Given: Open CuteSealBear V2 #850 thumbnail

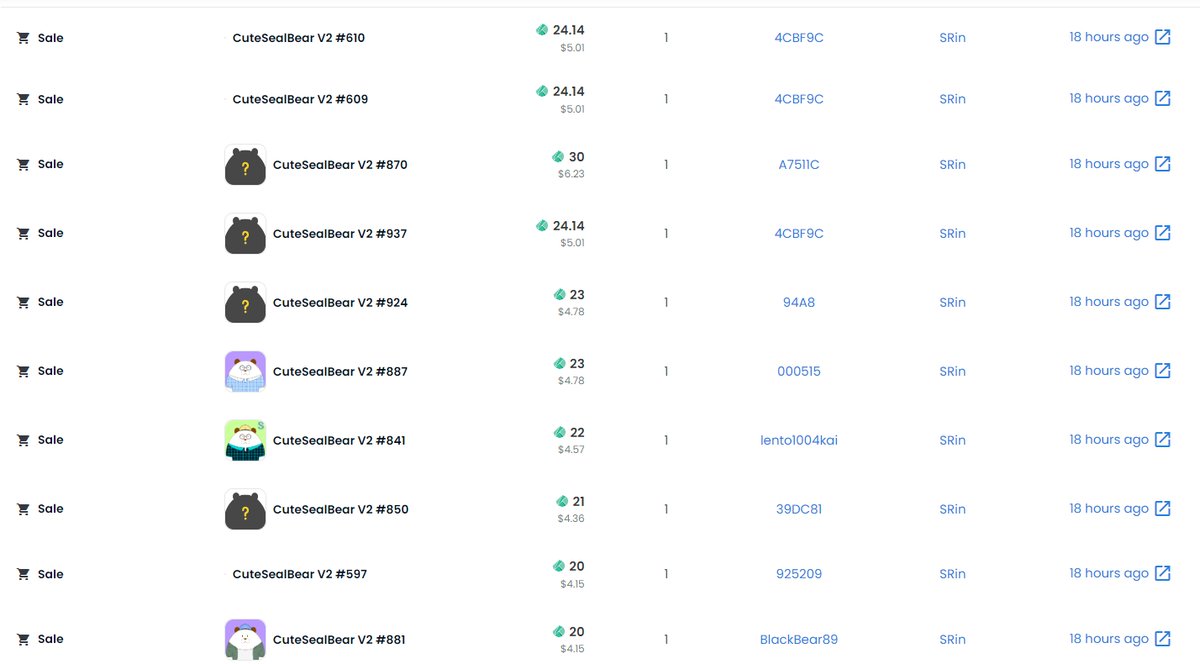Looking at the screenshot, I should pyautogui.click(x=245, y=509).
